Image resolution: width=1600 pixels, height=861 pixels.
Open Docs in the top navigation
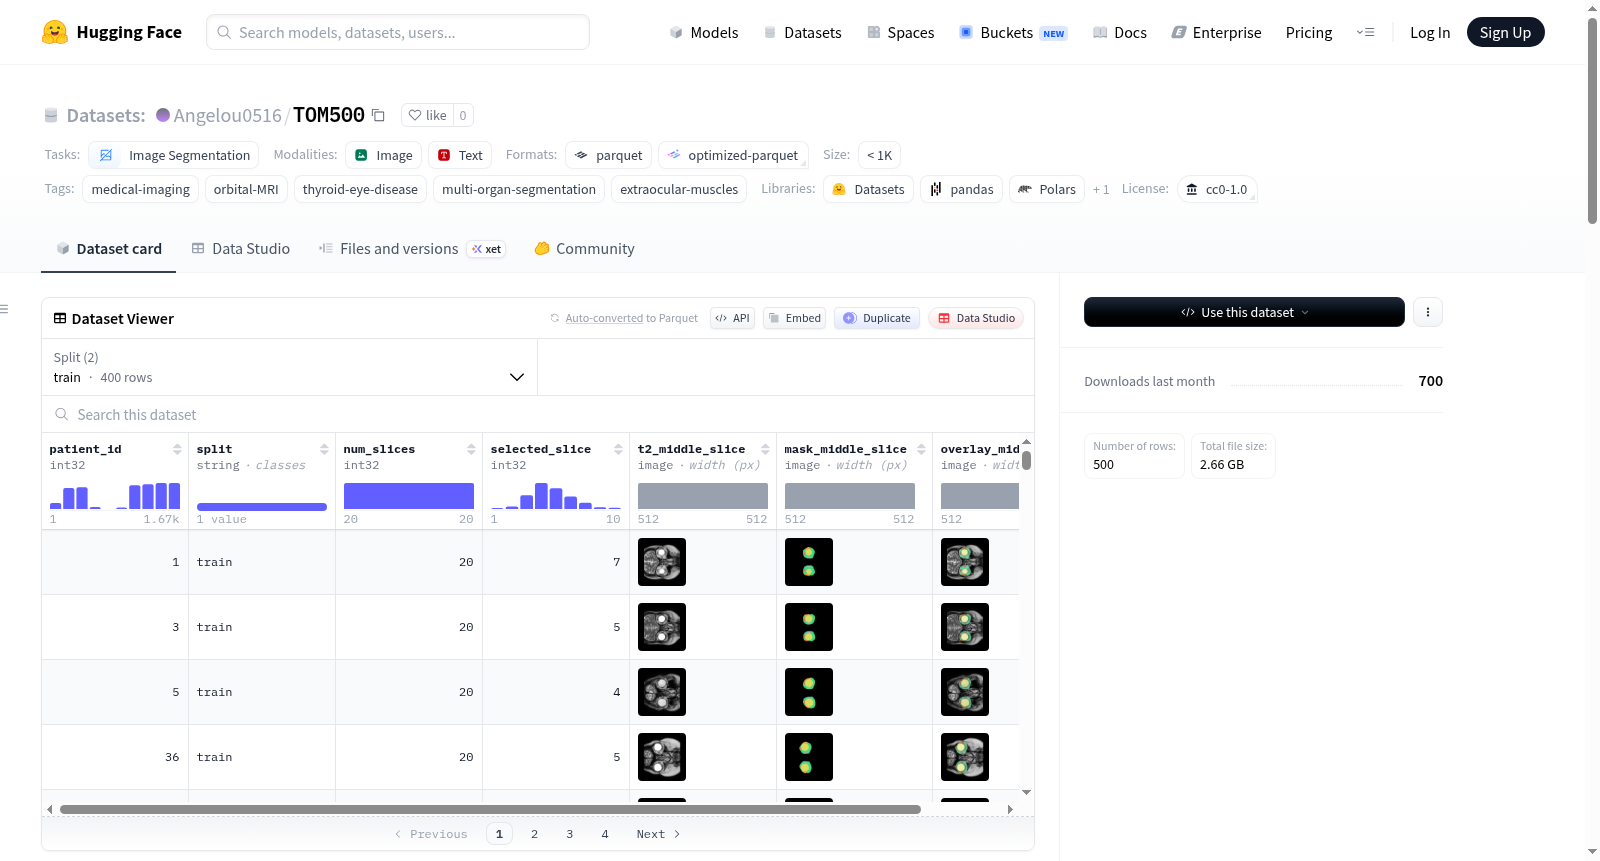pos(1120,33)
